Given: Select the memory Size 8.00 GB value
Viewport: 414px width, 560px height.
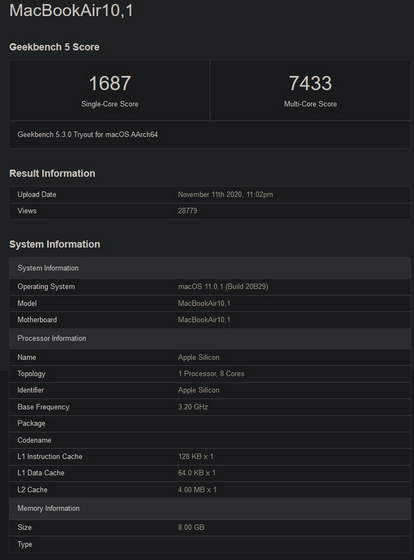Looking at the screenshot, I should point(191,528).
